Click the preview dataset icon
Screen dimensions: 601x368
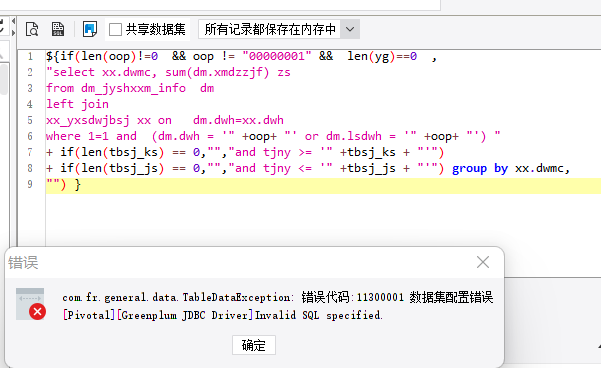click(32, 29)
